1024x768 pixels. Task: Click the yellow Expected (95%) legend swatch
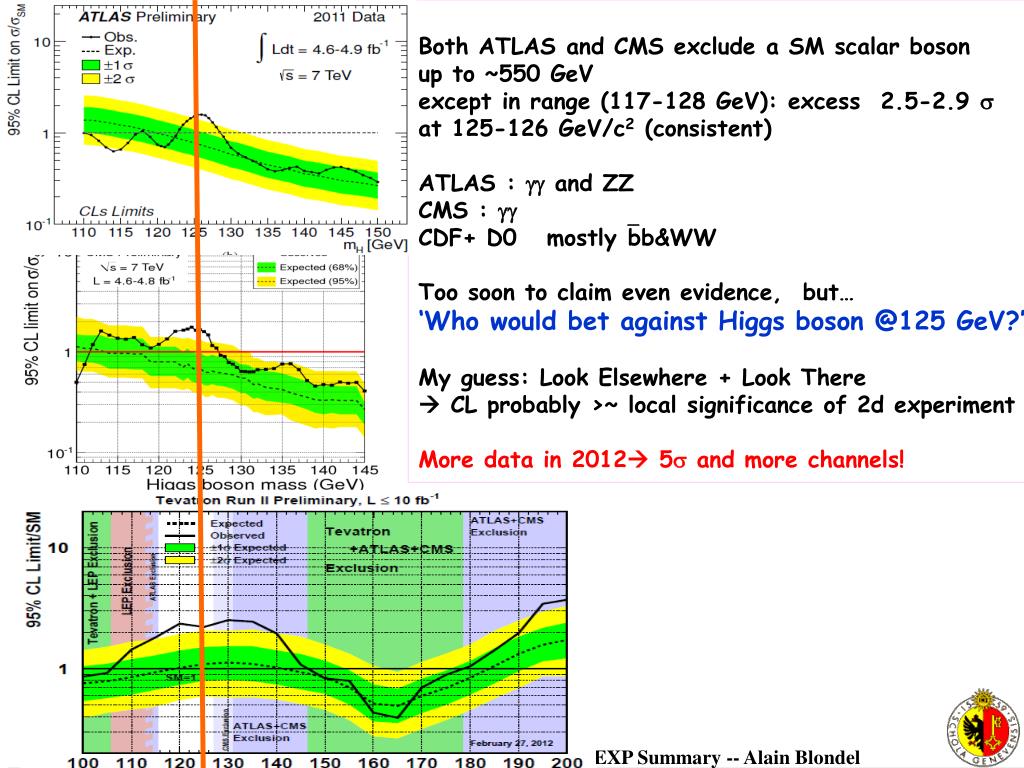point(265,281)
